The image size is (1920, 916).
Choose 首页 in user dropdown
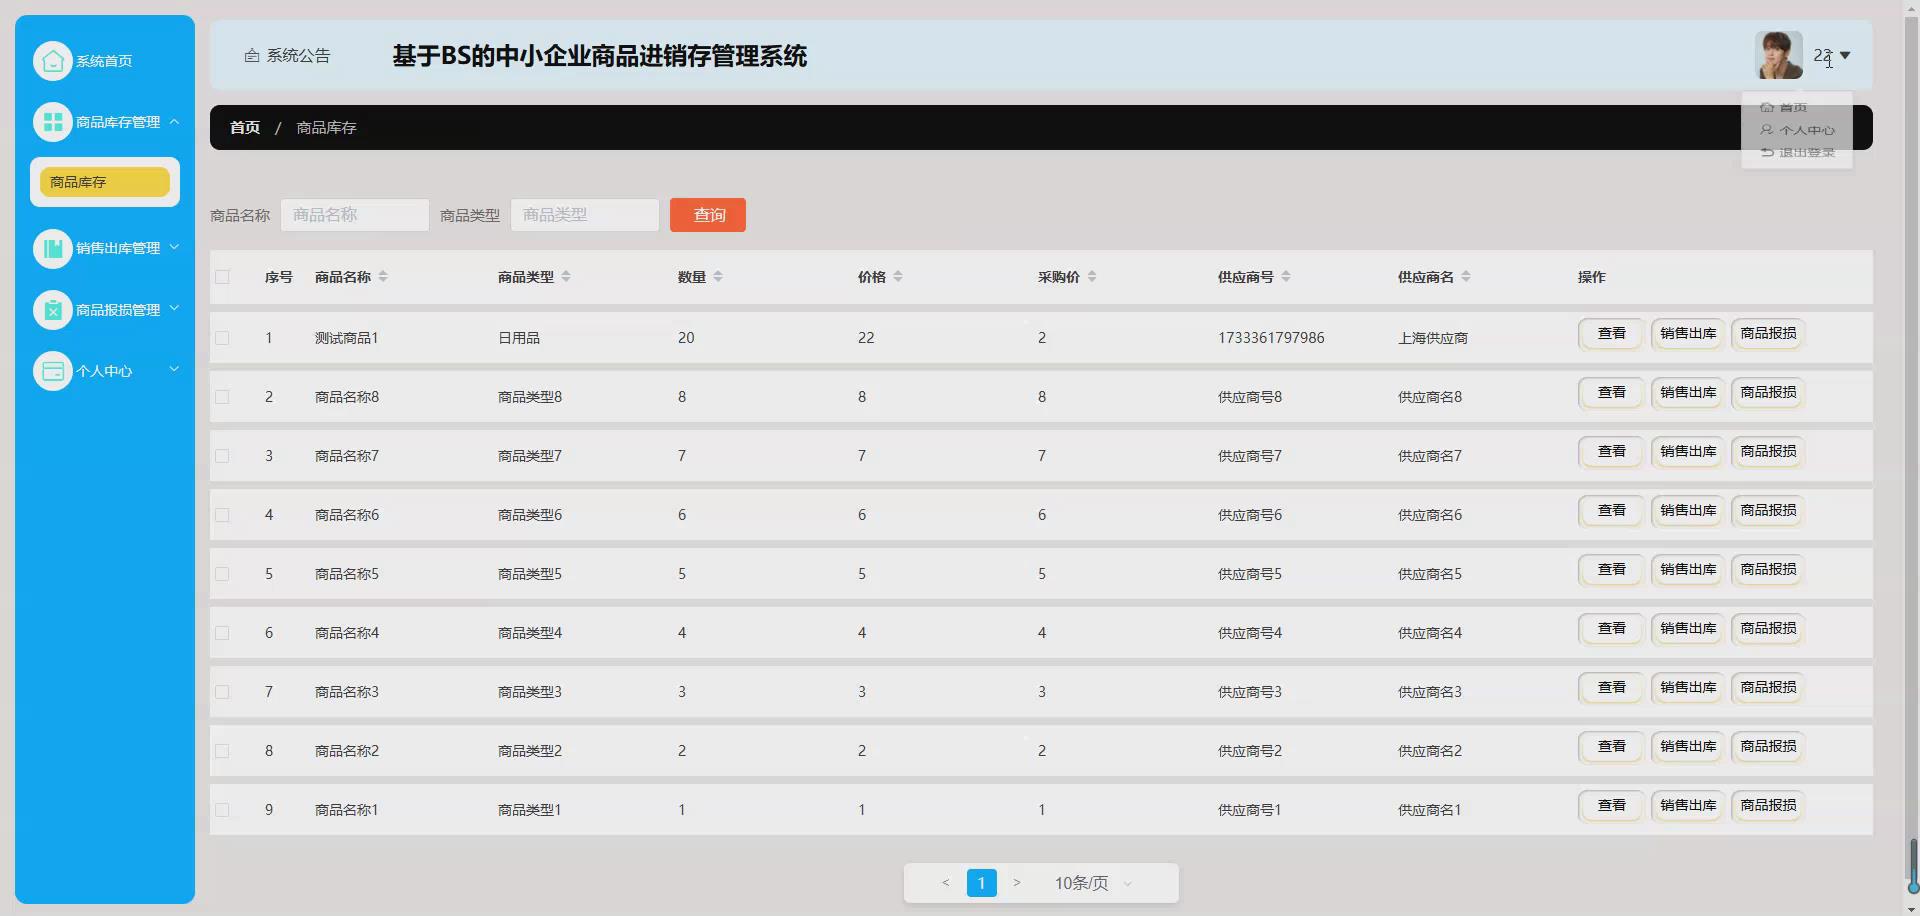[1783, 107]
